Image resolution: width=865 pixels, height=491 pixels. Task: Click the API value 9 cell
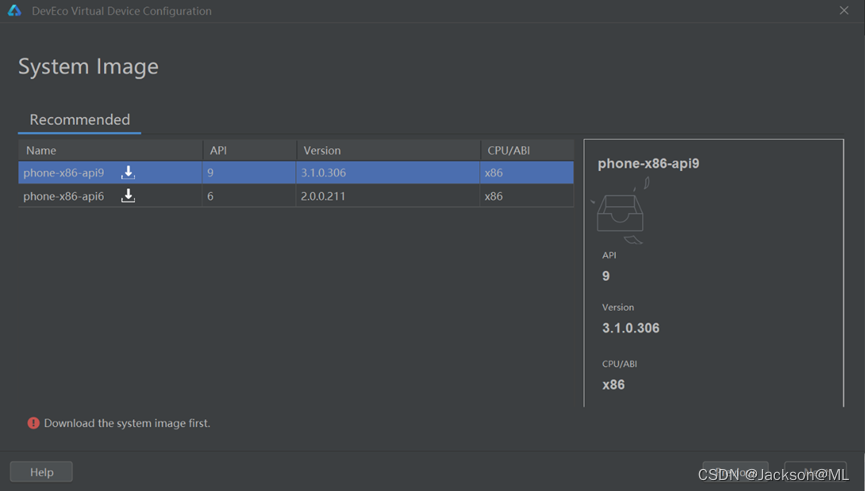(249, 173)
